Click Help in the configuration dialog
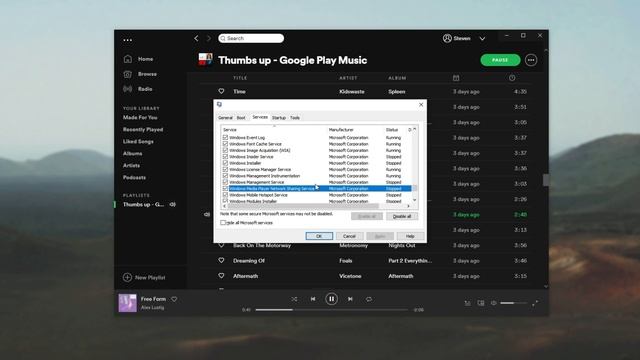This screenshot has width=640, height=360. (x=410, y=236)
